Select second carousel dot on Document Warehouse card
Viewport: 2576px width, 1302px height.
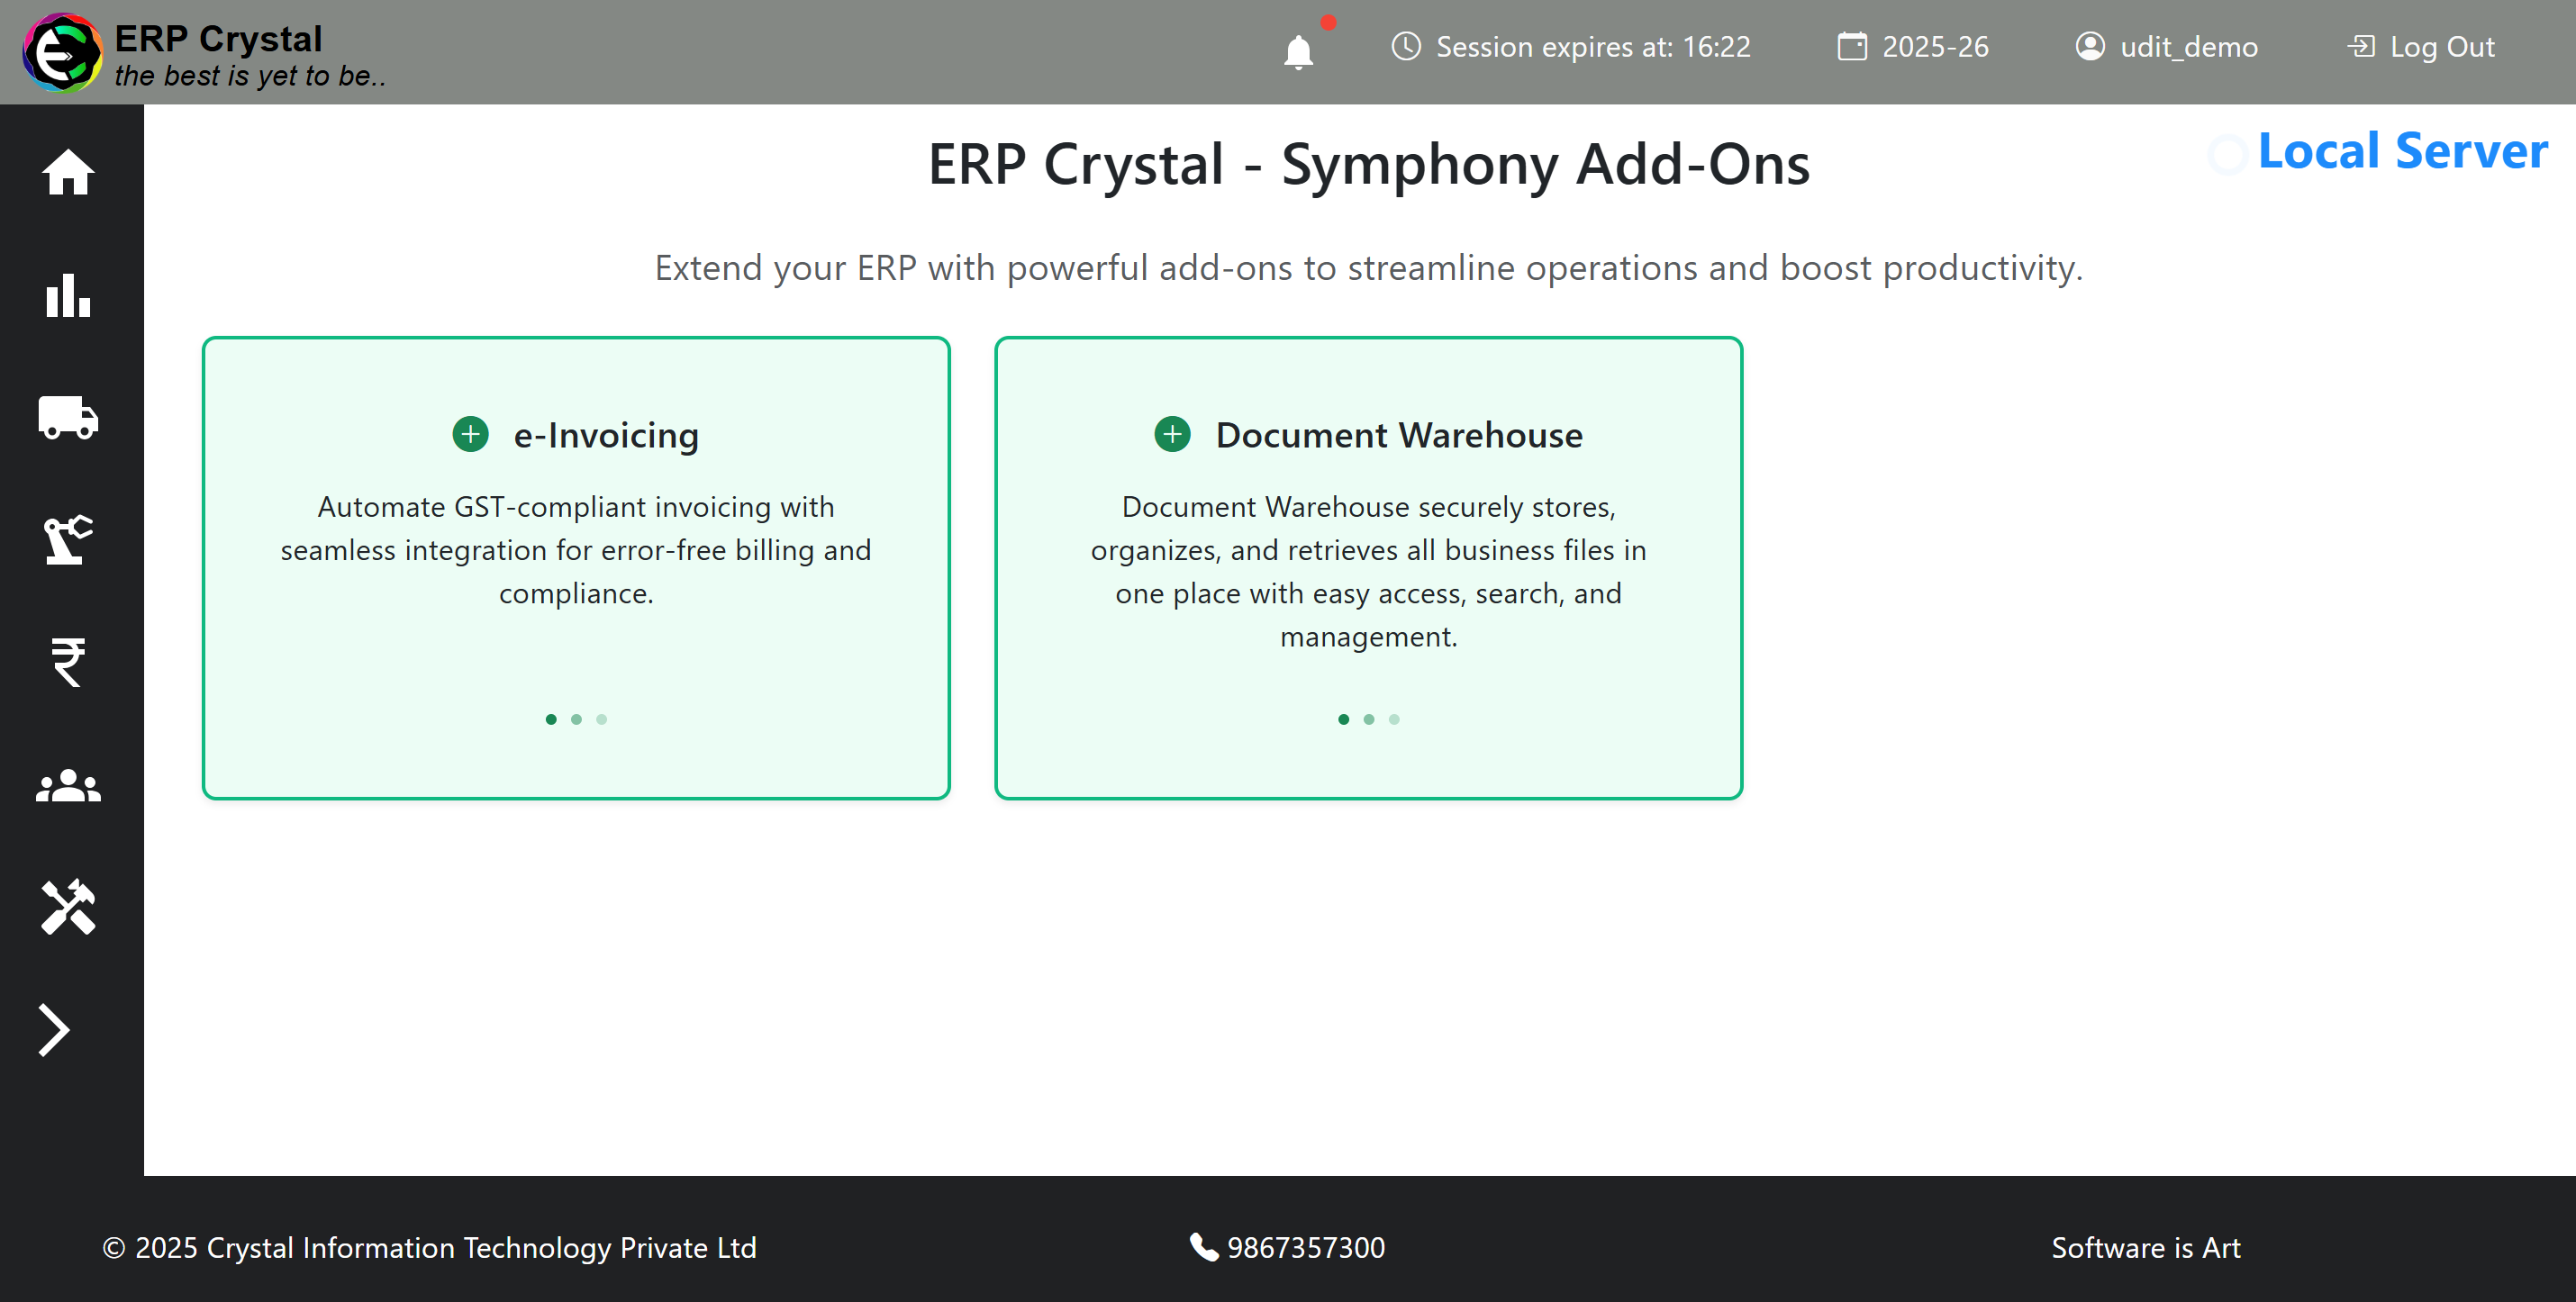tap(1368, 719)
